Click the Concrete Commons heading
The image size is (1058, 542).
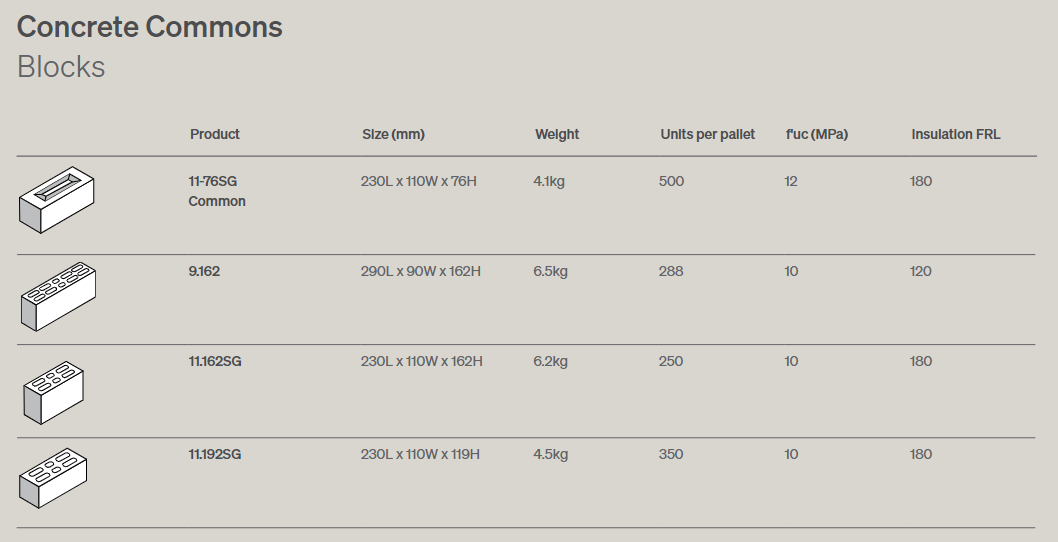pyautogui.click(x=150, y=27)
